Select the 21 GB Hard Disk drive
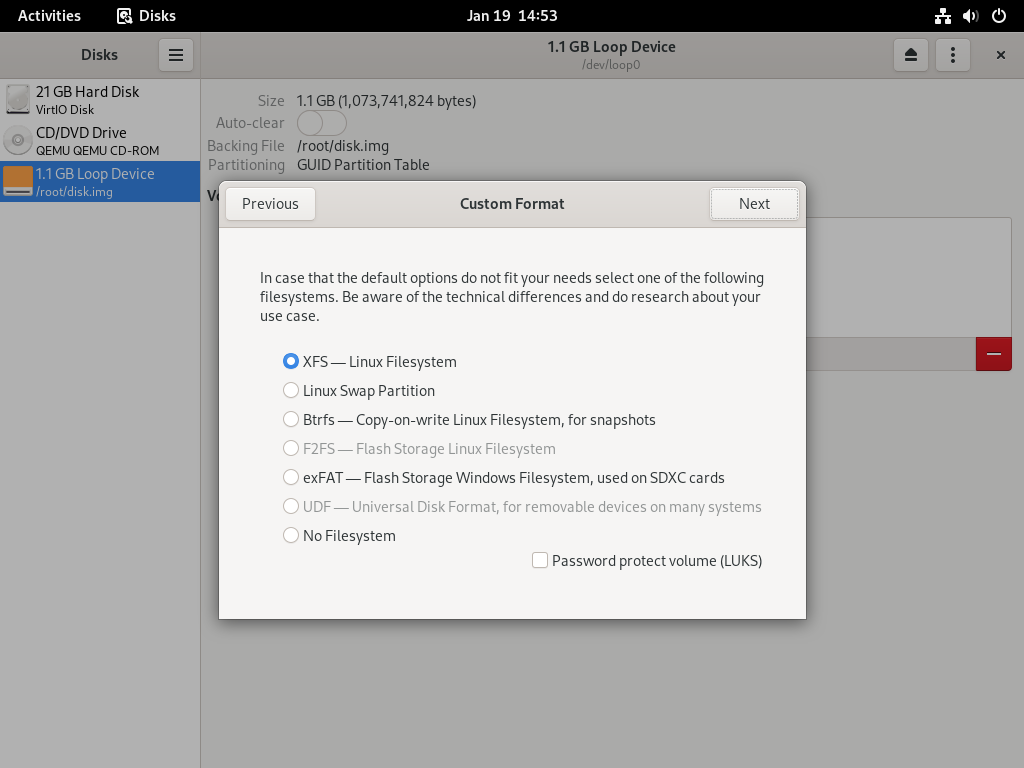Screen dimensions: 1024x768 [100, 100]
